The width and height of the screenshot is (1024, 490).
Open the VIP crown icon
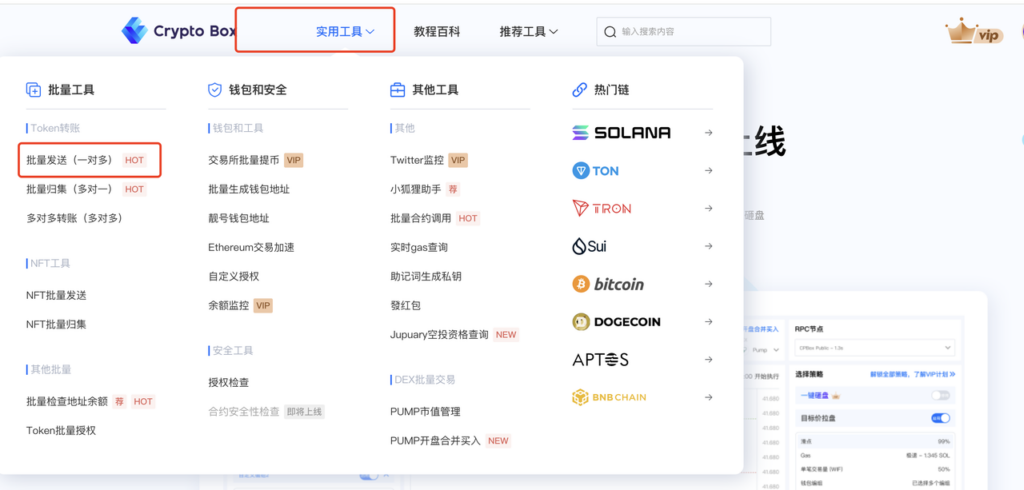974,31
